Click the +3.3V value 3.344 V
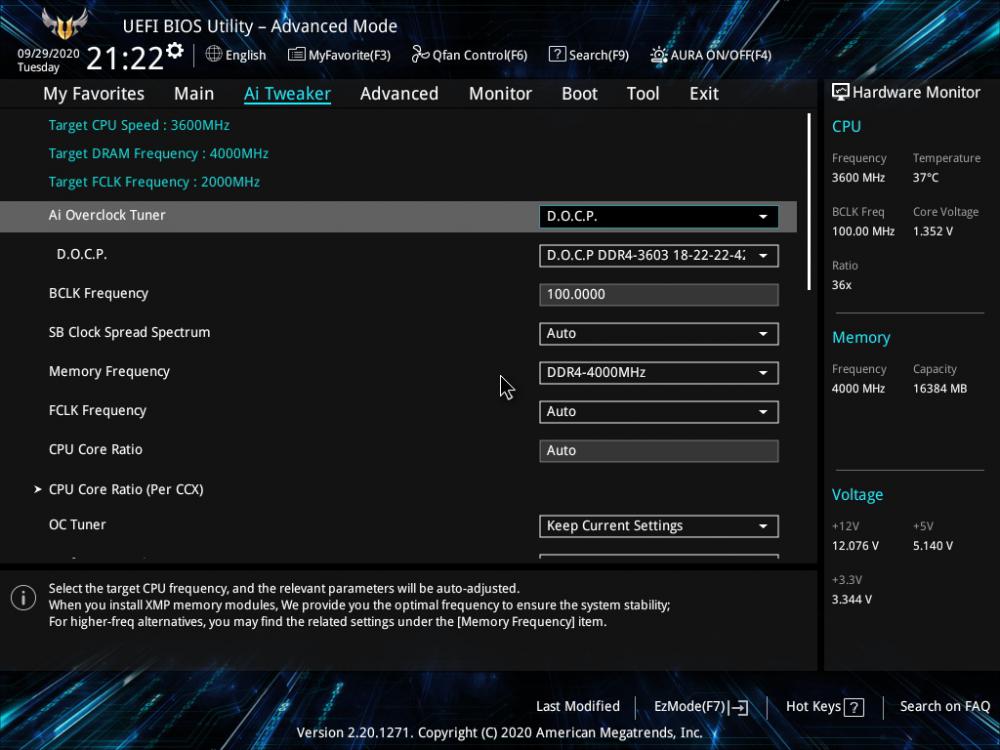 click(852, 599)
